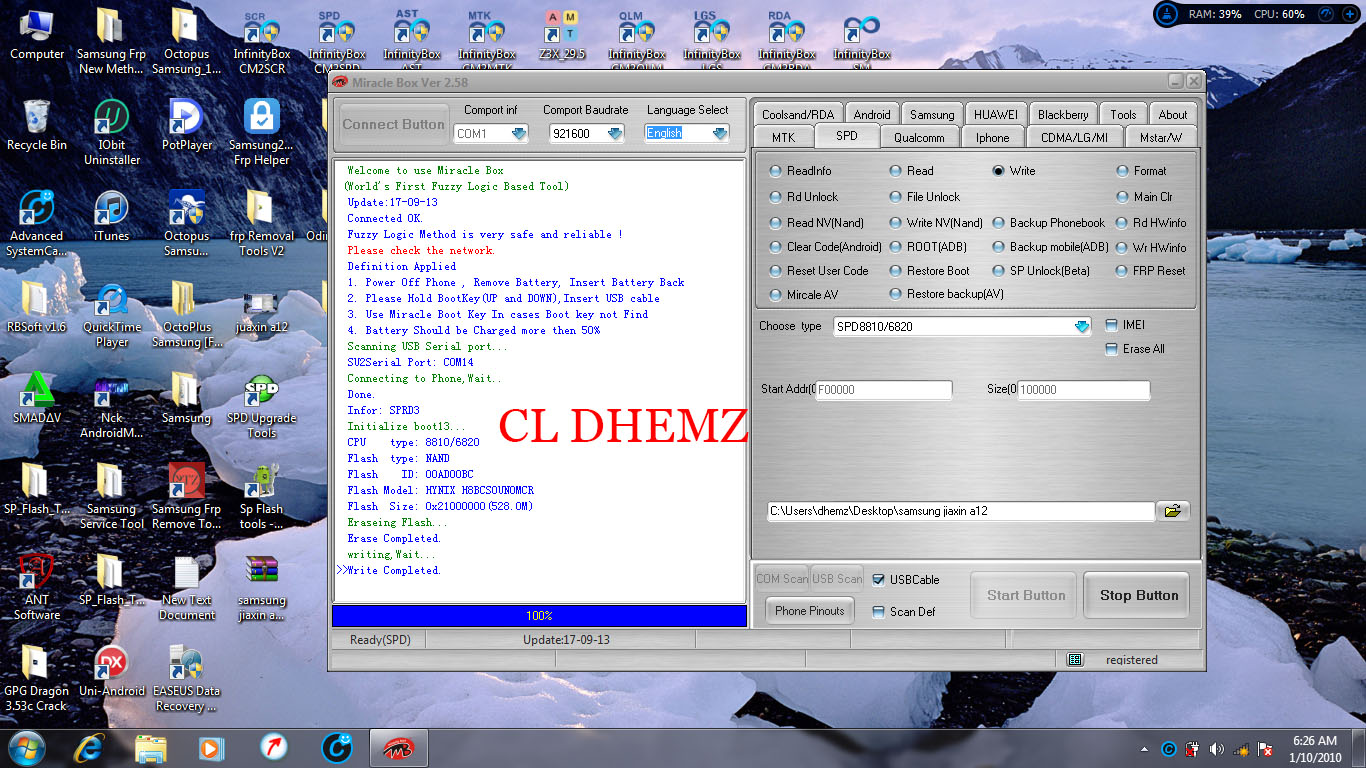Screen dimensions: 1366x768
Task: Click the USB Scan button
Action: pyautogui.click(x=837, y=579)
